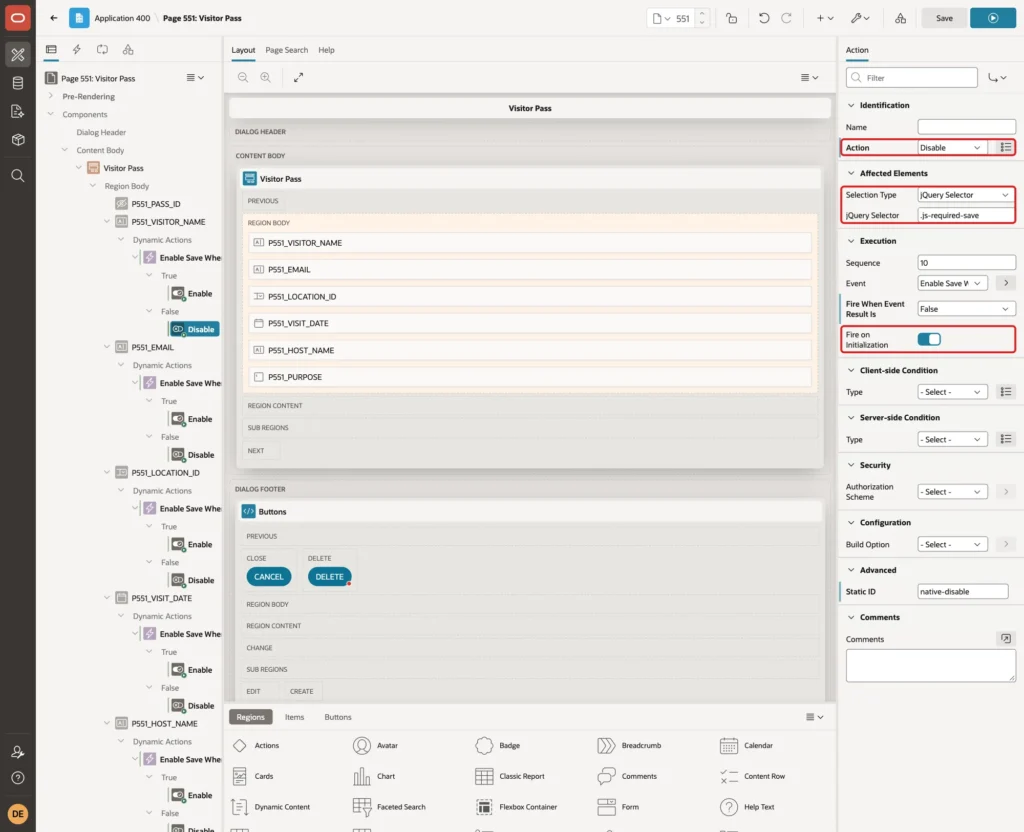
Task: Go to the Event arrow button
Action: pyautogui.click(x=1006, y=283)
